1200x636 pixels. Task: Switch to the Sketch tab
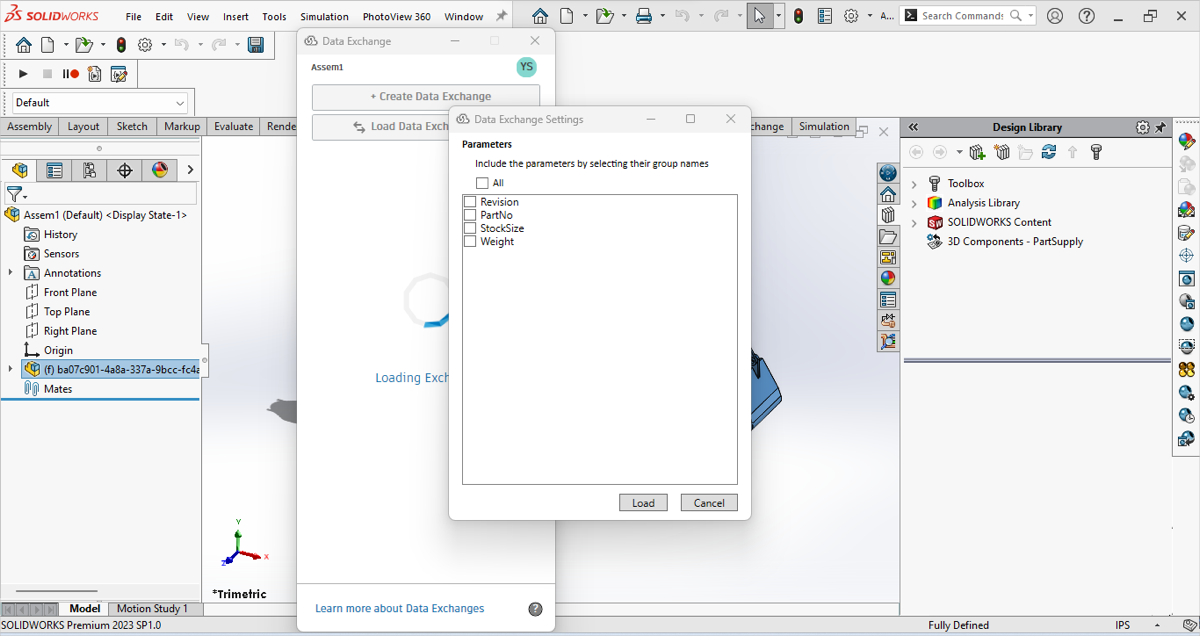click(x=132, y=126)
